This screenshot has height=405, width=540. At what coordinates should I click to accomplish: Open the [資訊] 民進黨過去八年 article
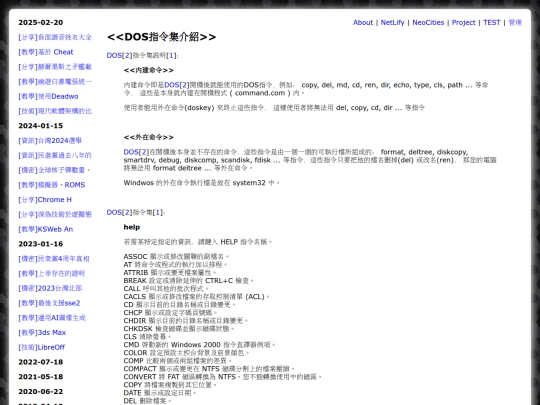[55, 155]
